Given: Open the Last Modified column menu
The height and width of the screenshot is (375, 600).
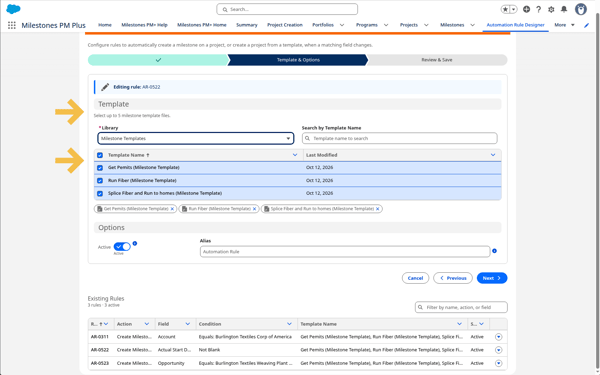Looking at the screenshot, I should 493,155.
